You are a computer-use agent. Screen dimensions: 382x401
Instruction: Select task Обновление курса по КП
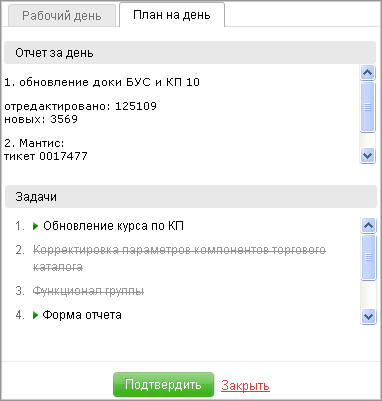[113, 226]
